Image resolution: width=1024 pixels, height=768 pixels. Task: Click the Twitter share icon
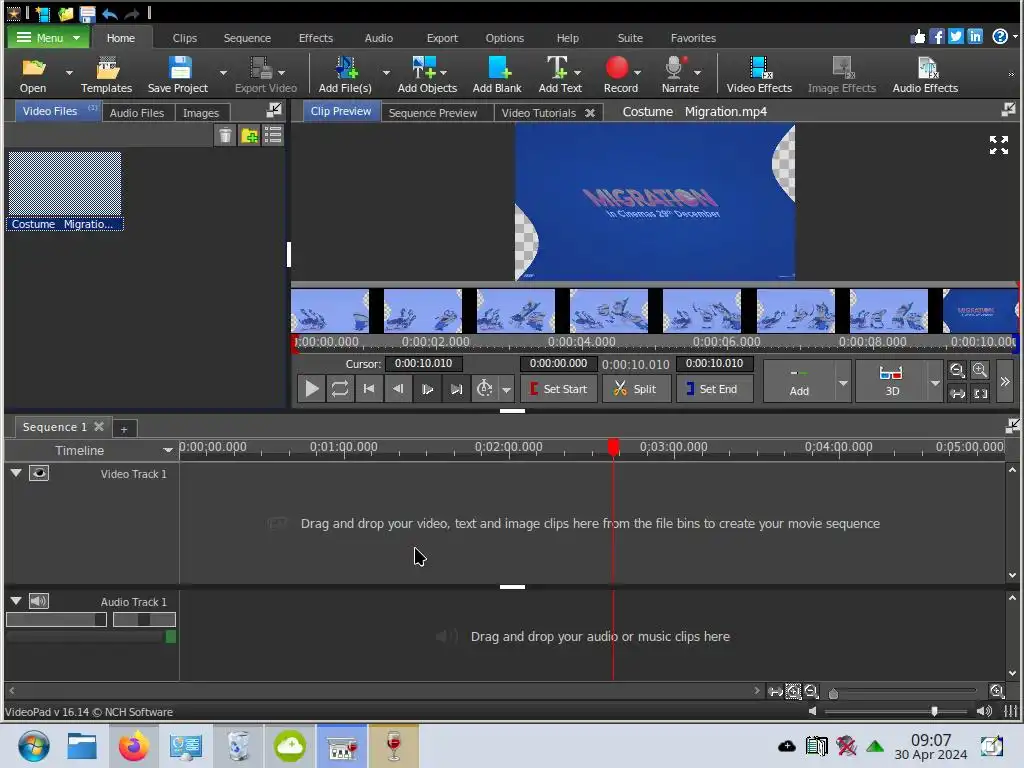point(955,37)
